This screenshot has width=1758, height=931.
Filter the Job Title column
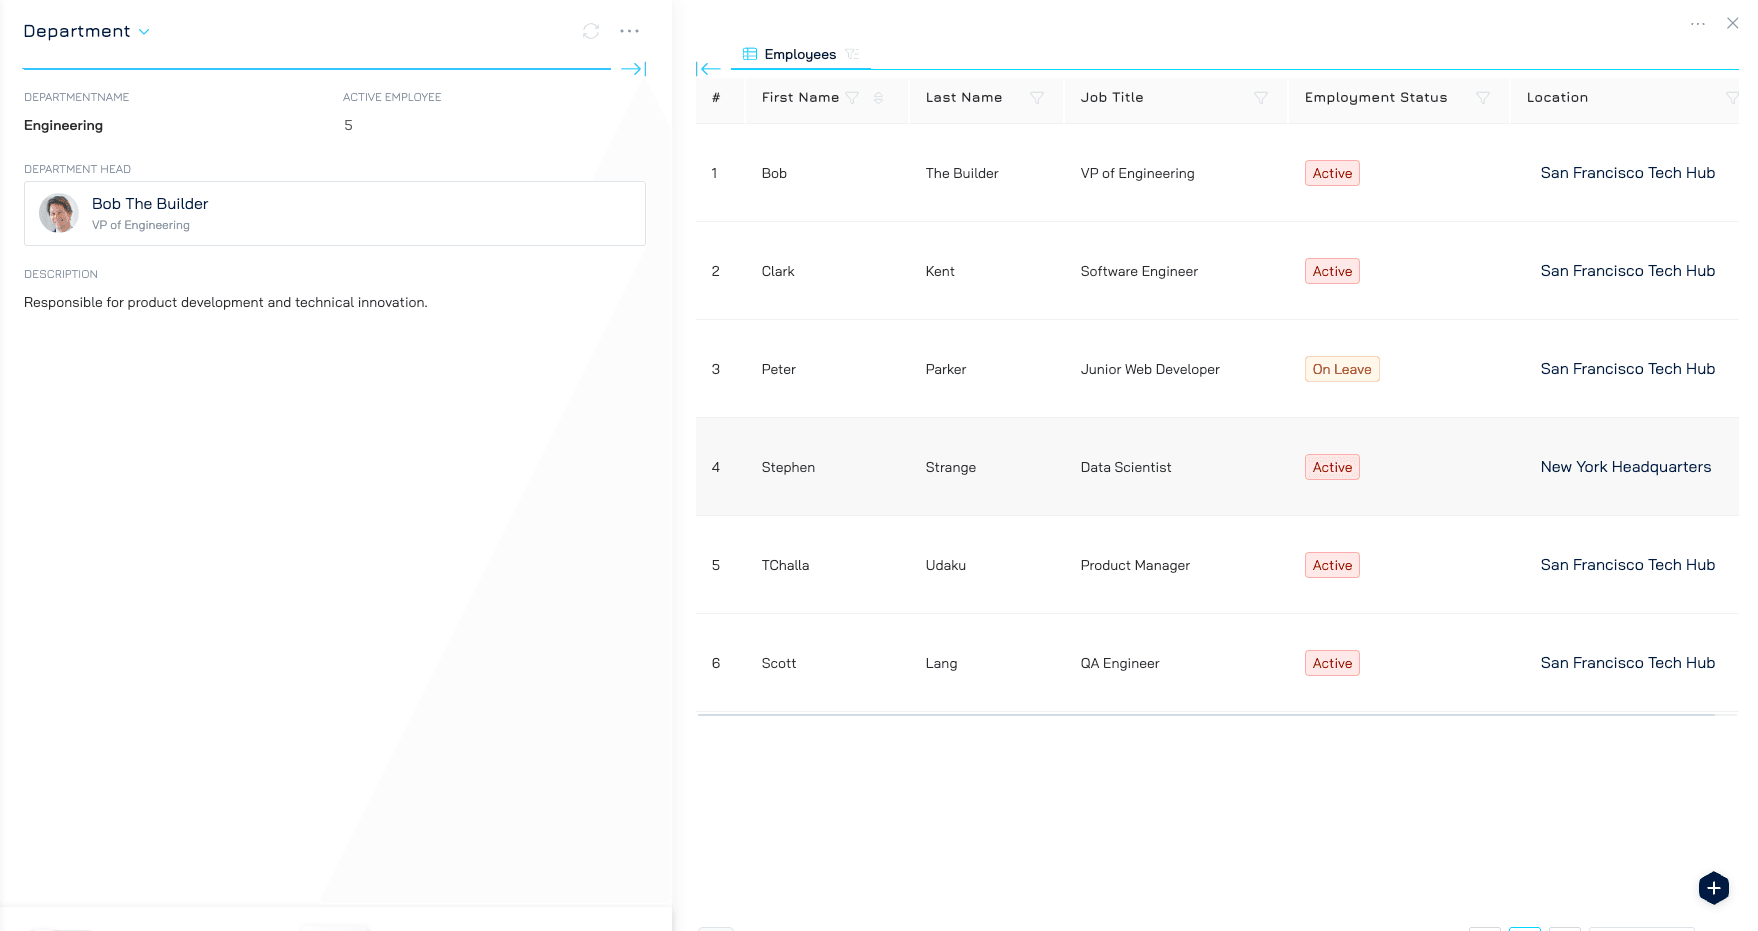pyautogui.click(x=1261, y=98)
